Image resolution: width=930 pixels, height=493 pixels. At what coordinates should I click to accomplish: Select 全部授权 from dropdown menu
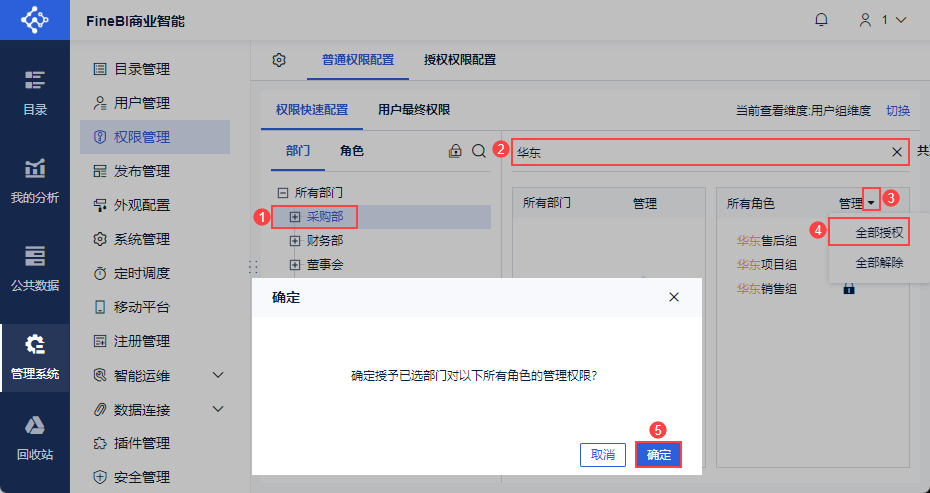coord(878,233)
